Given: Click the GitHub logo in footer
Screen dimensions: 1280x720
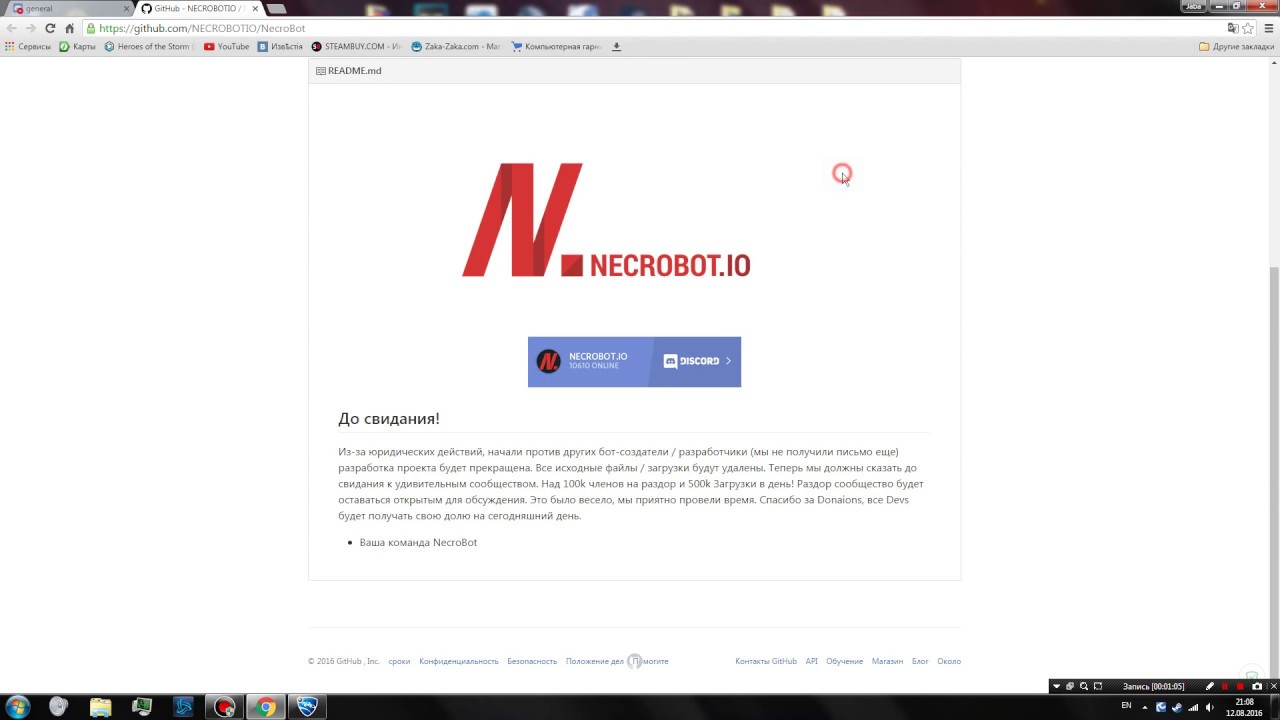Looking at the screenshot, I should pos(634,661).
